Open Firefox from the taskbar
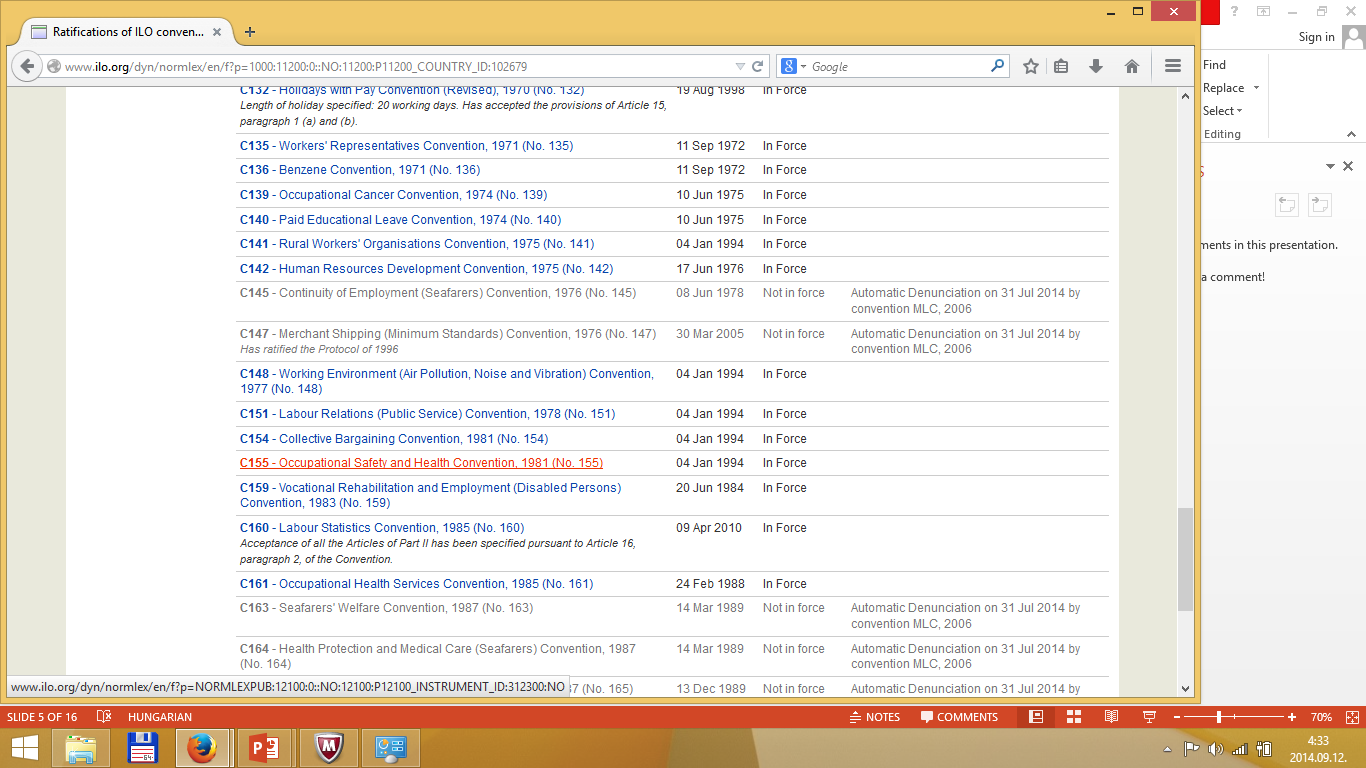This screenshot has width=1366, height=768. (203, 748)
